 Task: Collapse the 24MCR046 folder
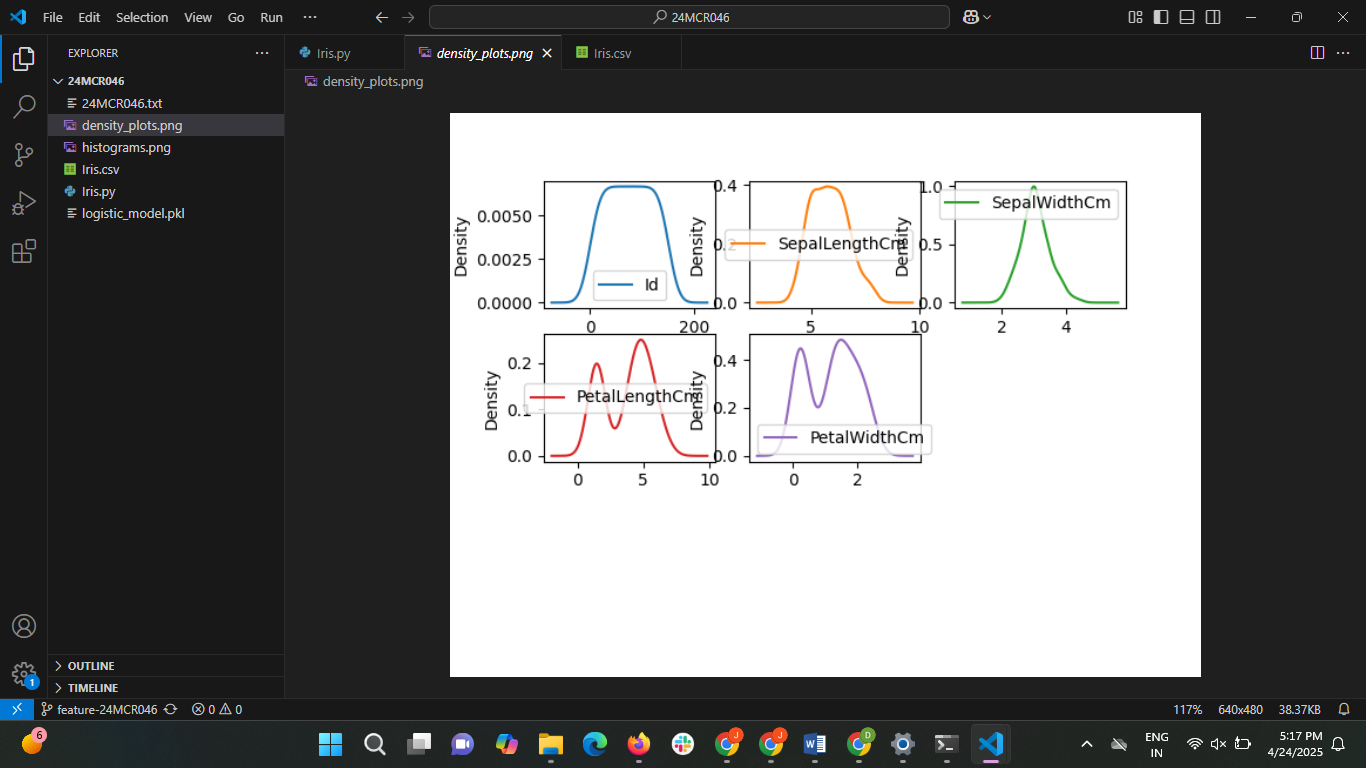pyautogui.click(x=166, y=81)
